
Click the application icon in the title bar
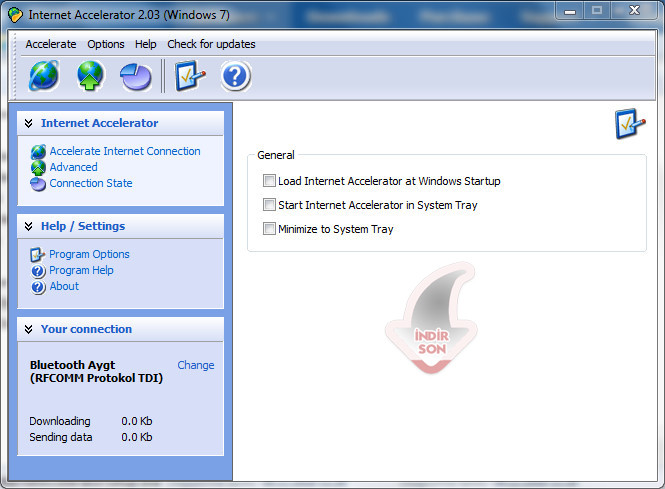(x=15, y=15)
